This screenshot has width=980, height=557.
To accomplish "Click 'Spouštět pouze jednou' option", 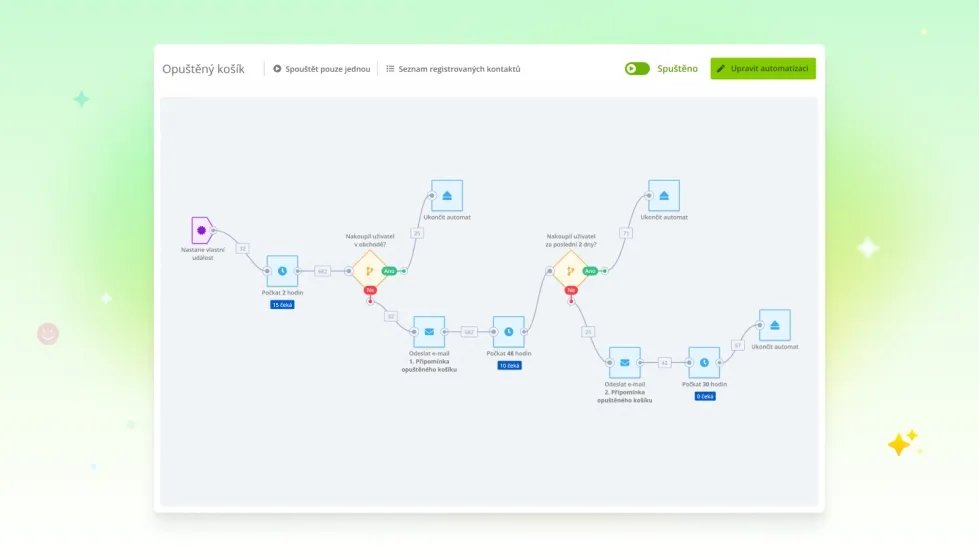I will (322, 69).
